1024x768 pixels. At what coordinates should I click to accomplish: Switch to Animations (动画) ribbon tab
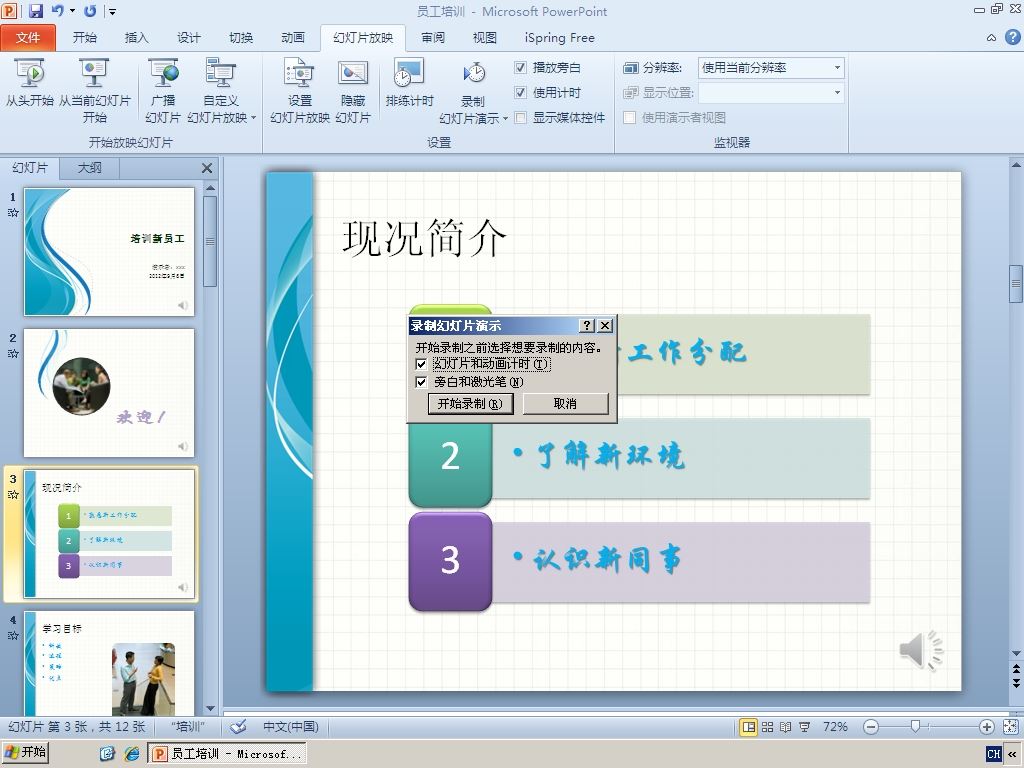pos(293,38)
